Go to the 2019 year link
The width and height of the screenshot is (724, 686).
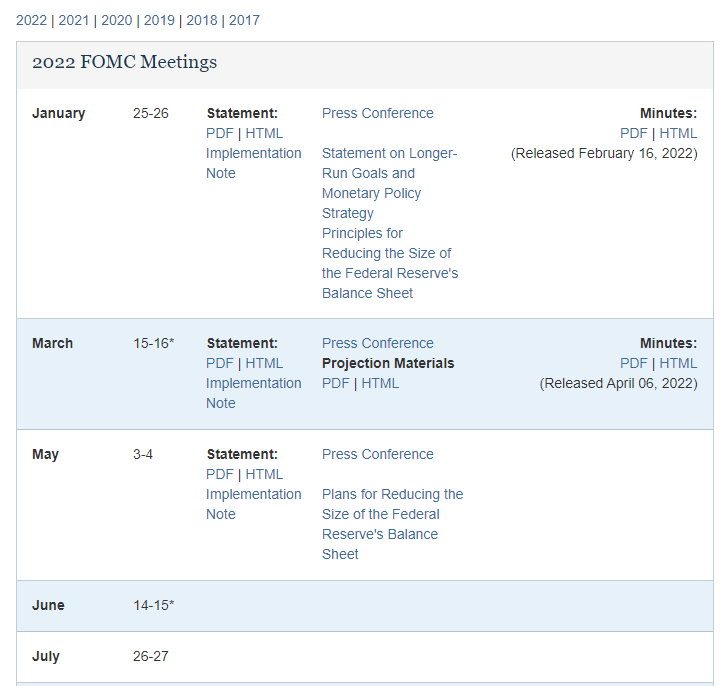(159, 20)
